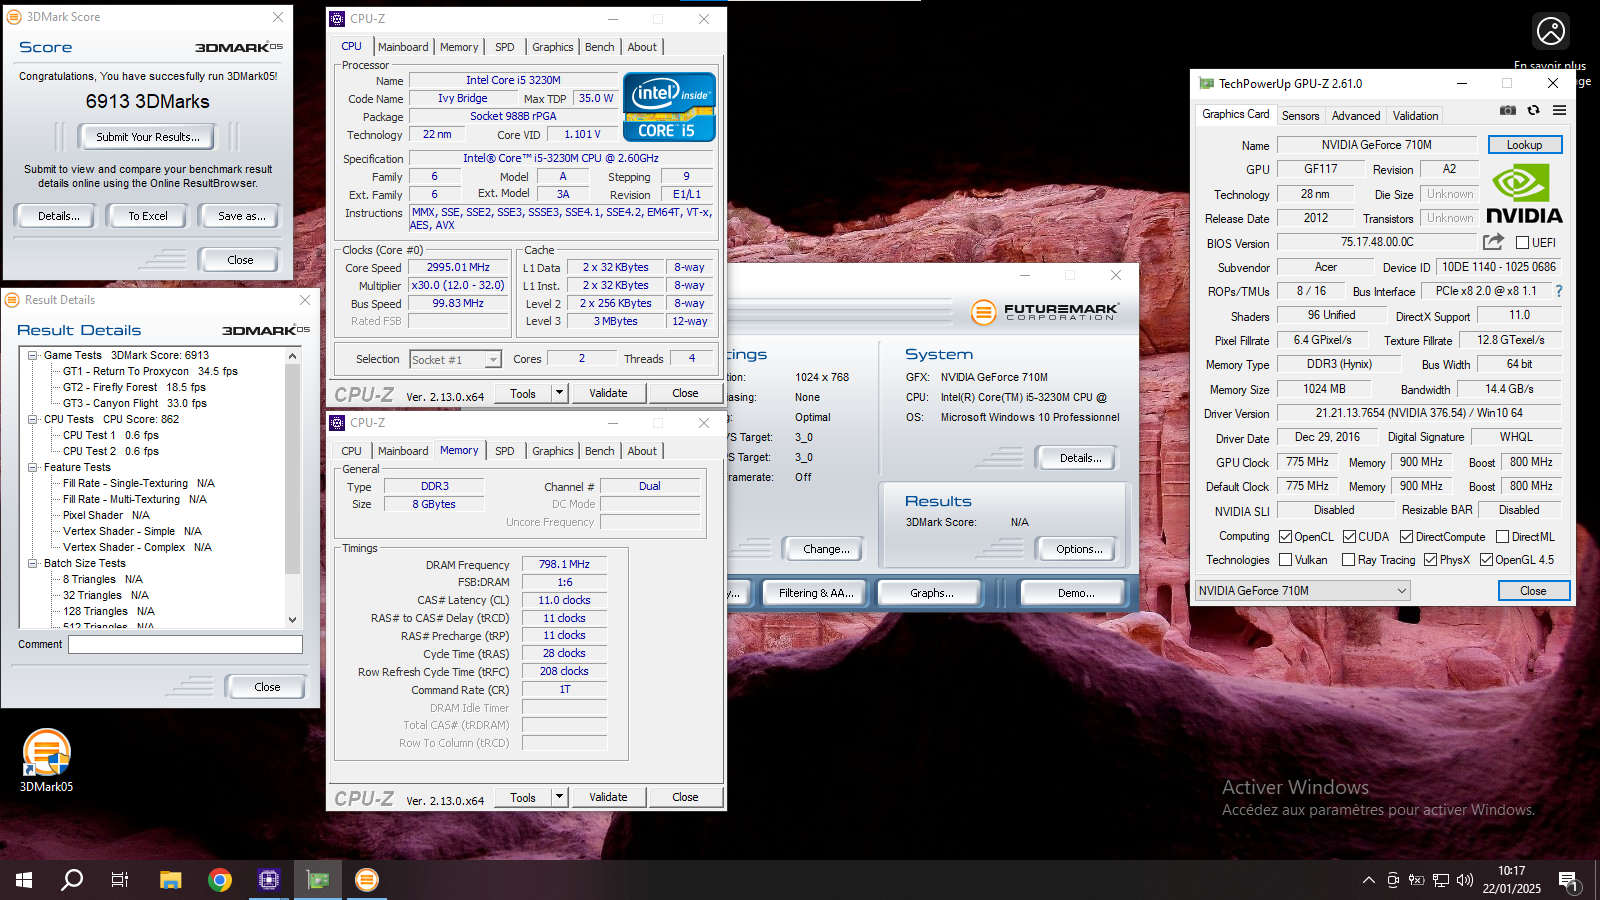The image size is (1600, 900).
Task: Open the Tools dropdown arrow in CPU-Z Memory window
Action: click(x=560, y=797)
